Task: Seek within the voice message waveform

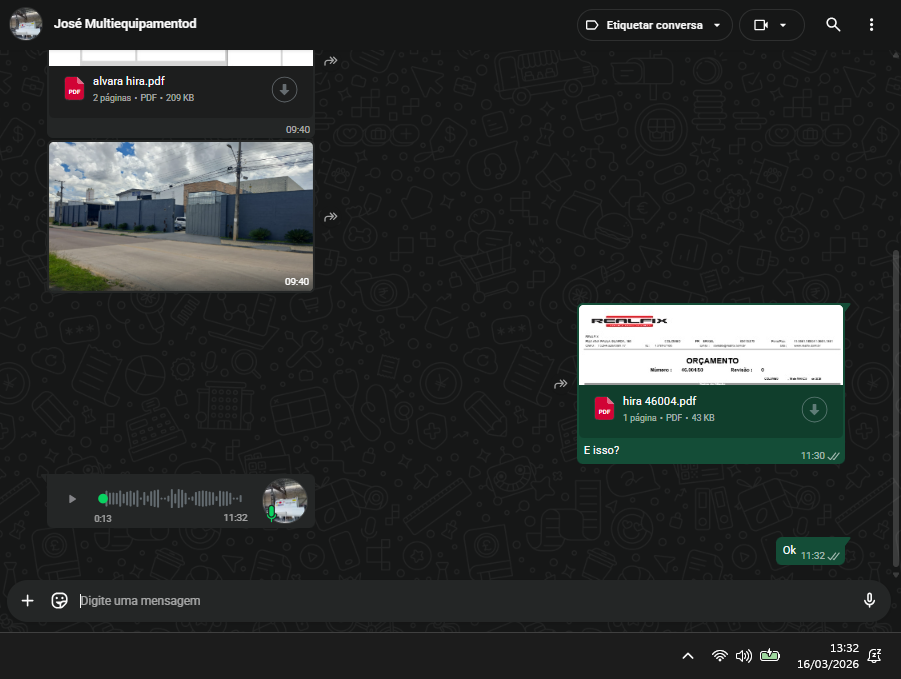Action: click(x=175, y=498)
